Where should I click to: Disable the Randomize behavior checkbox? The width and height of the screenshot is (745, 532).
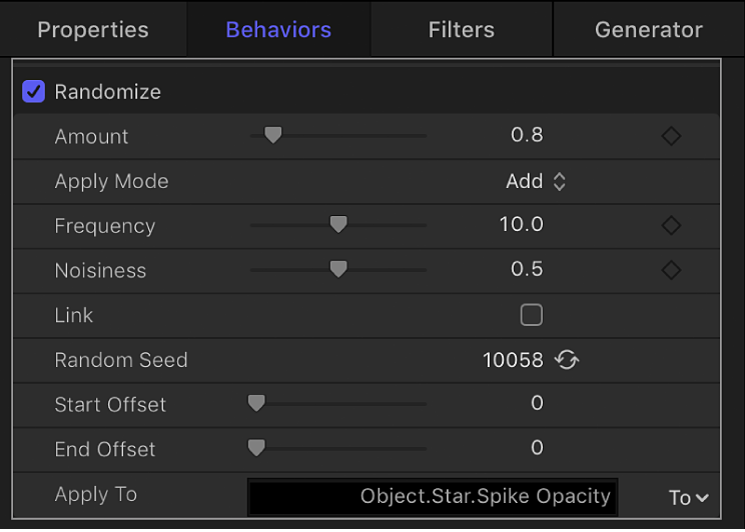tap(34, 92)
